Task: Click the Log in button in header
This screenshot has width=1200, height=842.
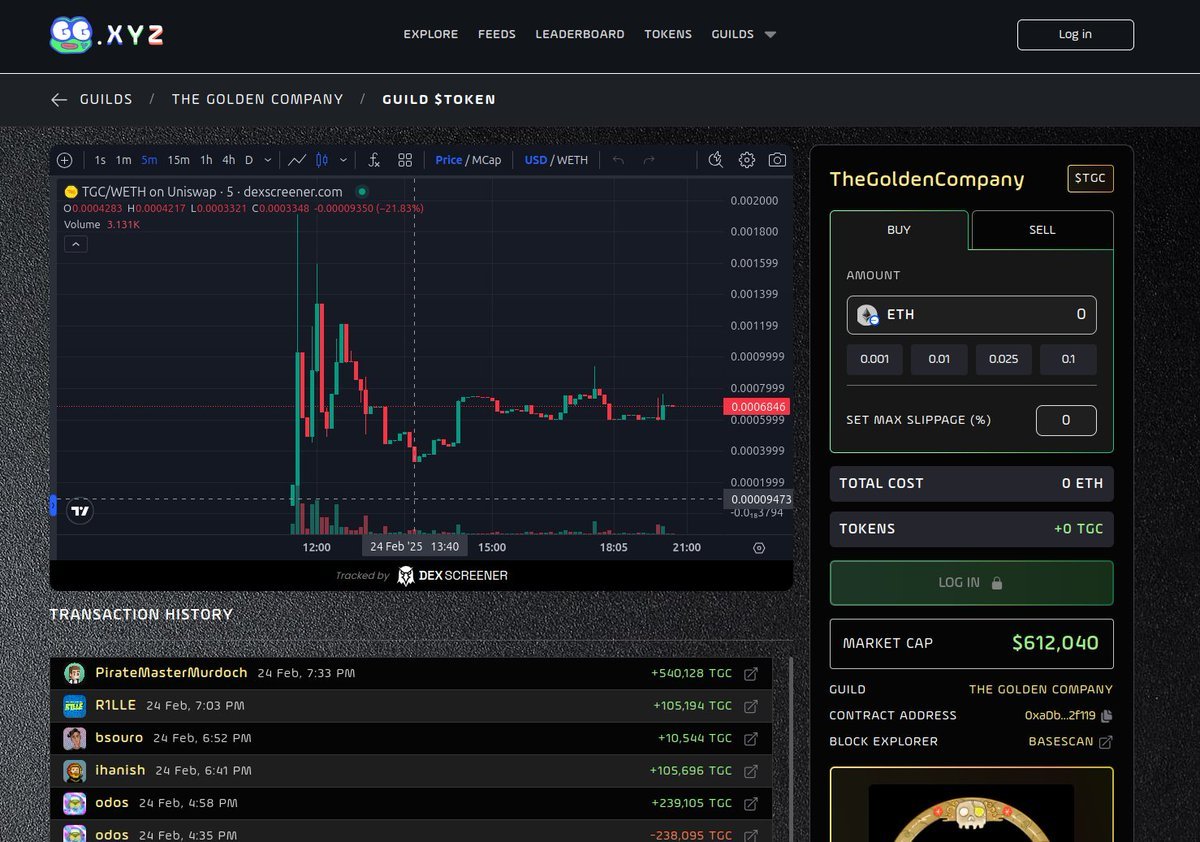Action: coord(1075,34)
